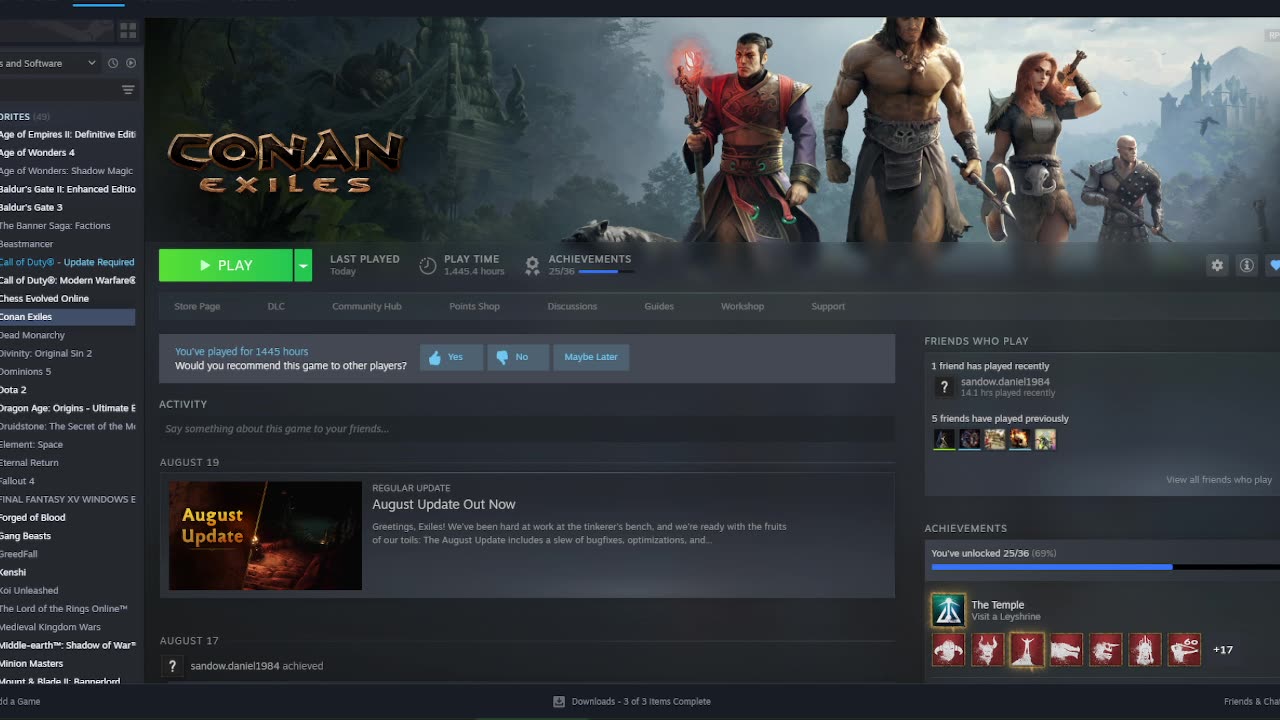1280x720 pixels.
Task: Open Friends & Chat in bottom bar
Action: (x=1252, y=702)
